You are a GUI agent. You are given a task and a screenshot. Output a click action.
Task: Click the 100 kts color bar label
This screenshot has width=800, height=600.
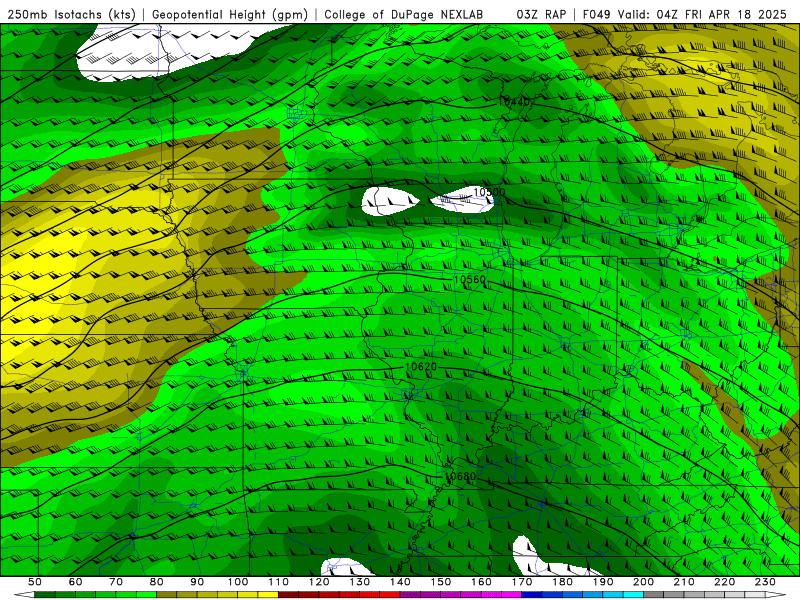[x=238, y=582]
